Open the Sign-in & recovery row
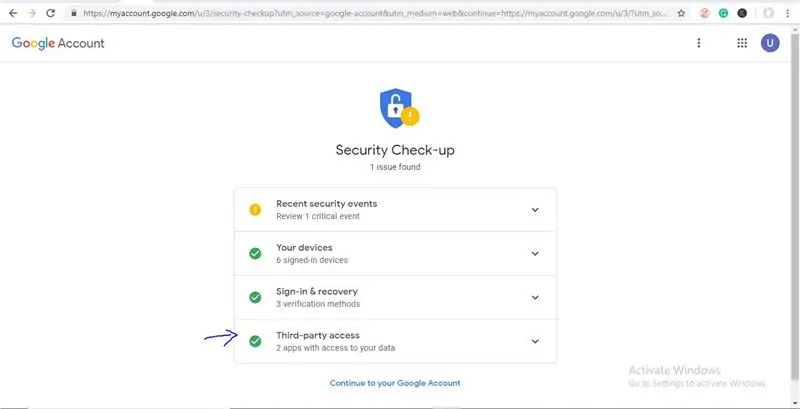The width and height of the screenshot is (800, 409). point(395,297)
